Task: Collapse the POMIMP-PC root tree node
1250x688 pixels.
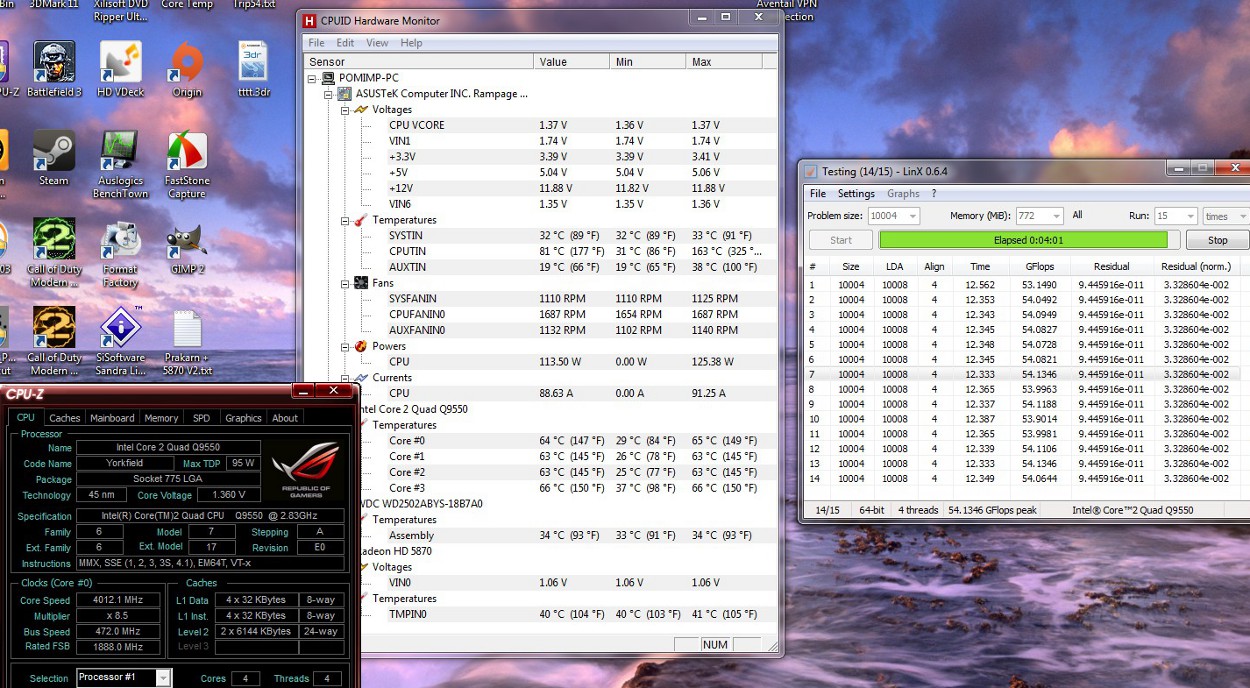Action: (x=313, y=78)
